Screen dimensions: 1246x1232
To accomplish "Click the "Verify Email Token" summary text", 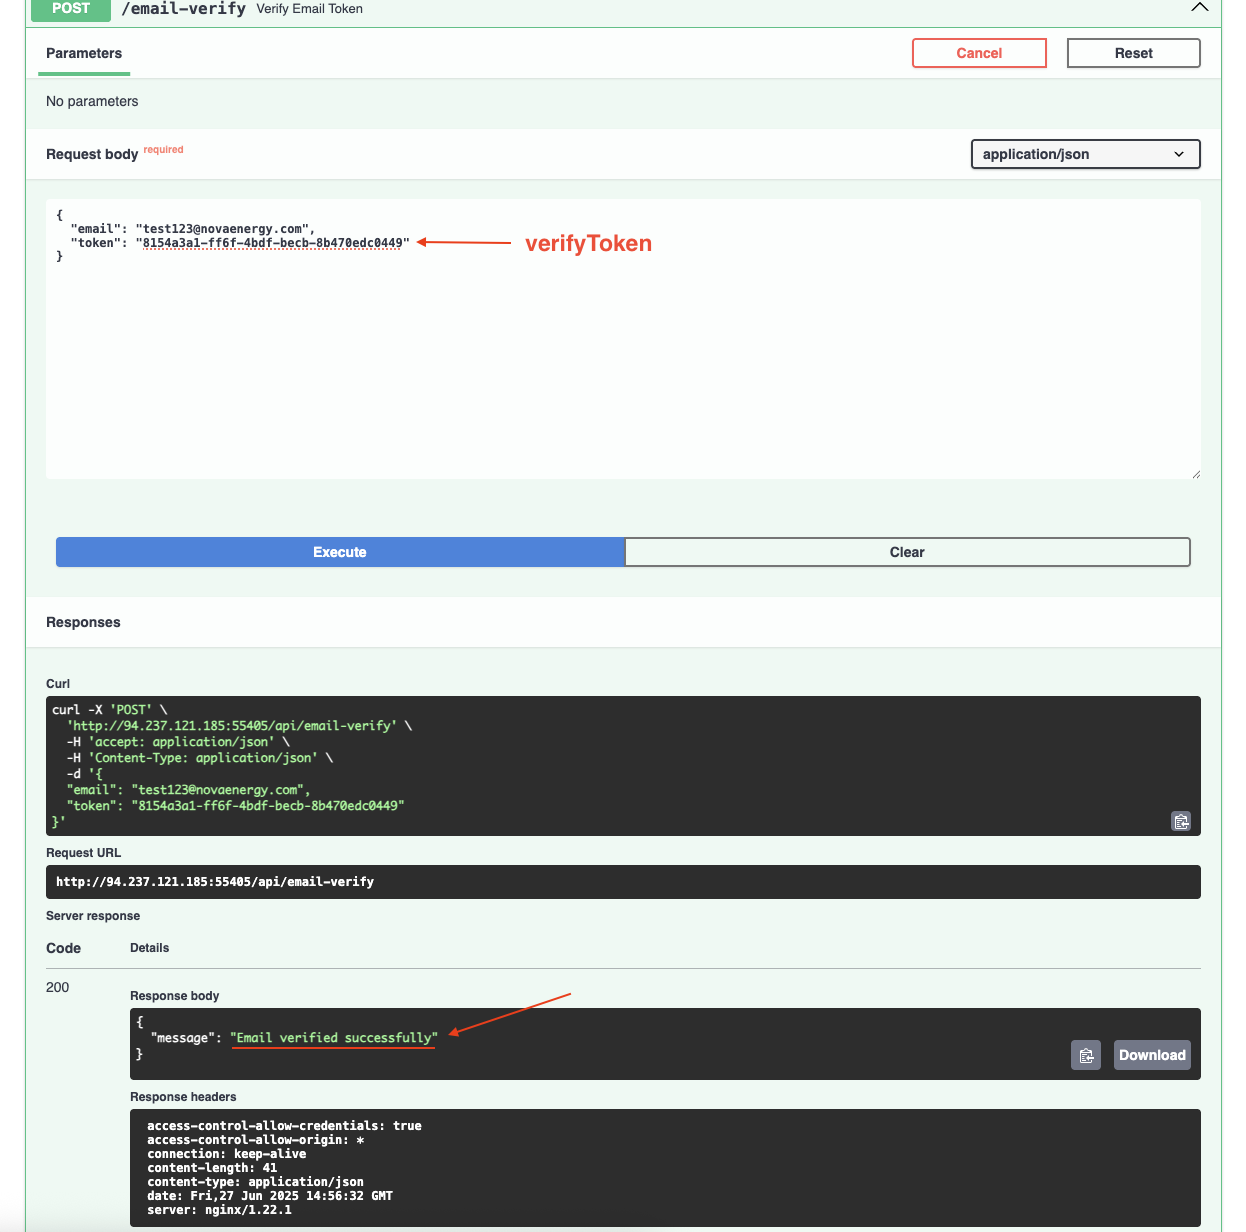I will (310, 8).
